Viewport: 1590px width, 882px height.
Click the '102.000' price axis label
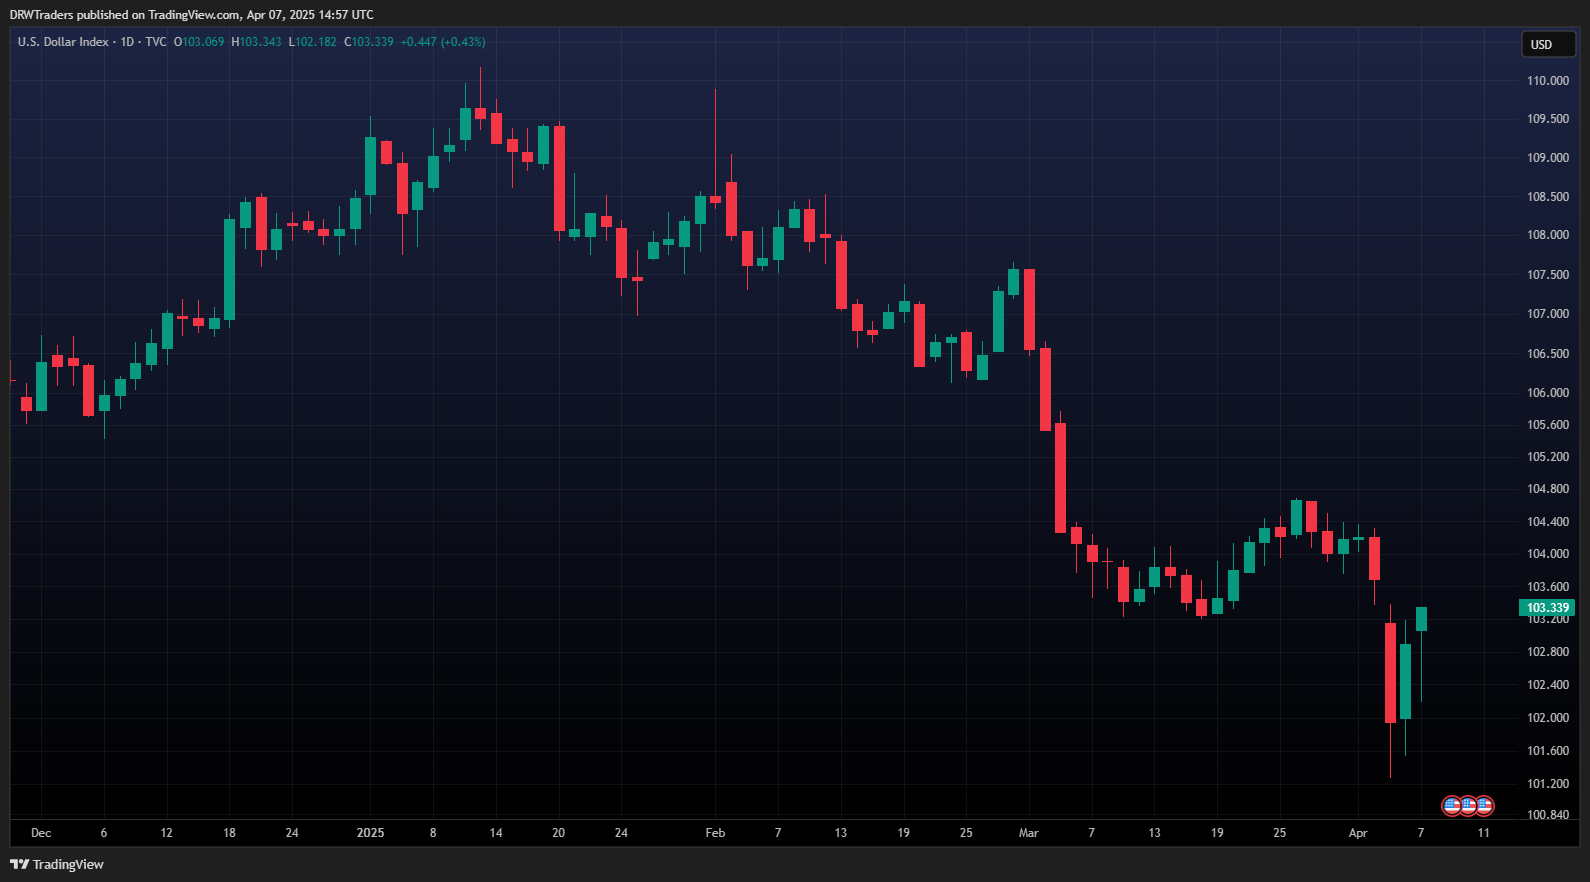[x=1547, y=718]
